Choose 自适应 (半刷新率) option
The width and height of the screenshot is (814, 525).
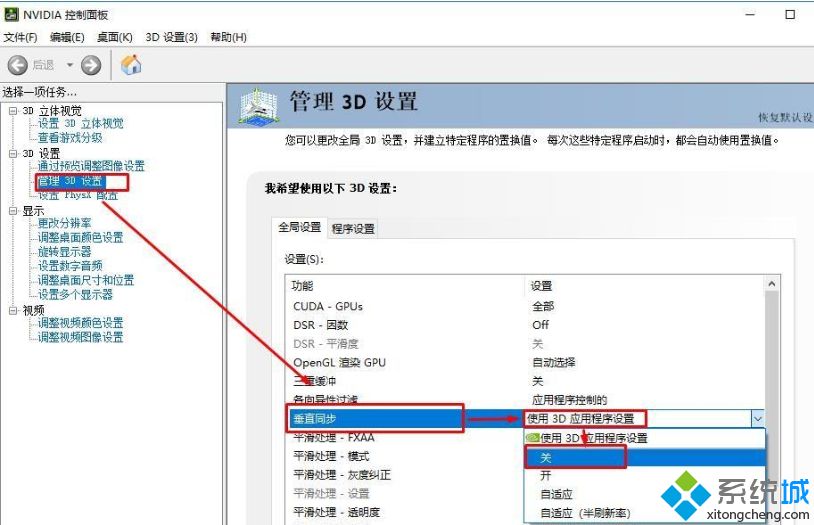point(645,514)
